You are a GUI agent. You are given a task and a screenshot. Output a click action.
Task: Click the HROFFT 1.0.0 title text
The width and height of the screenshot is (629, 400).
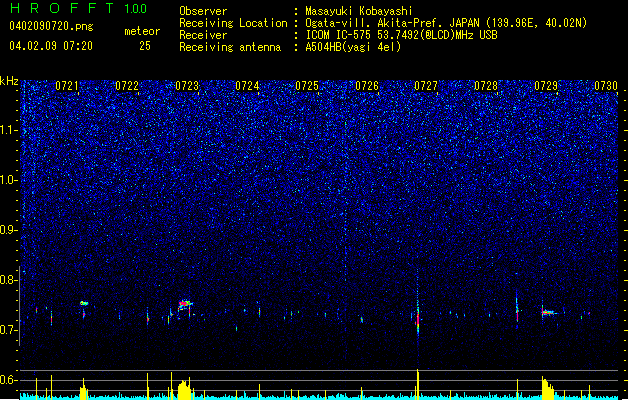tap(78, 8)
